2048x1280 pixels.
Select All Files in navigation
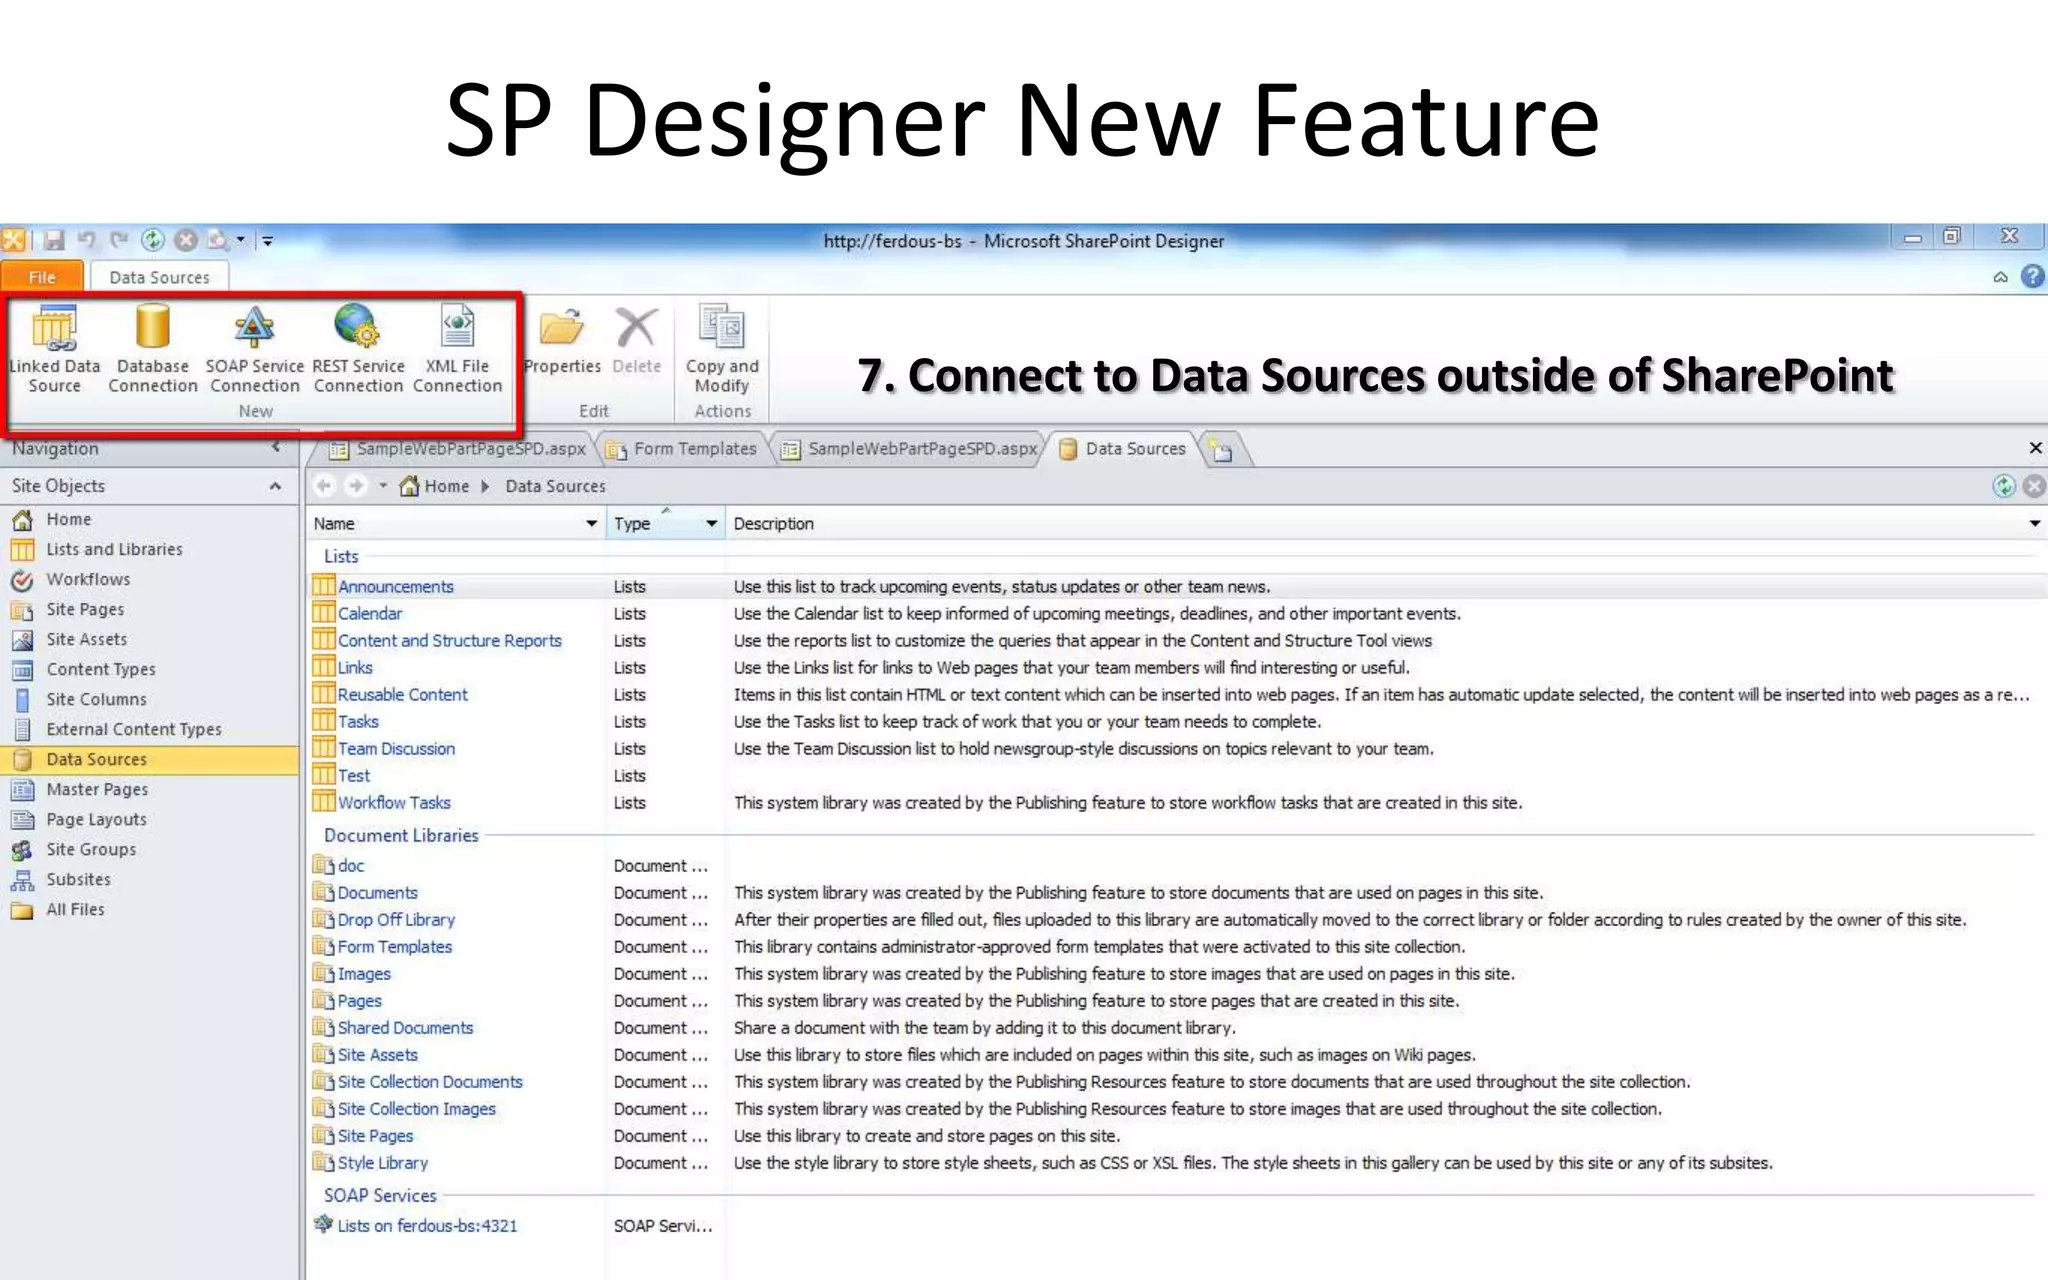tap(75, 909)
